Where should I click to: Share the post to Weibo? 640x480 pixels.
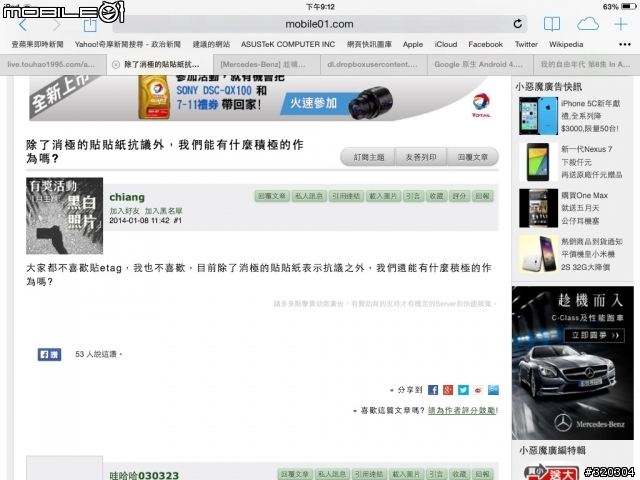[478, 390]
